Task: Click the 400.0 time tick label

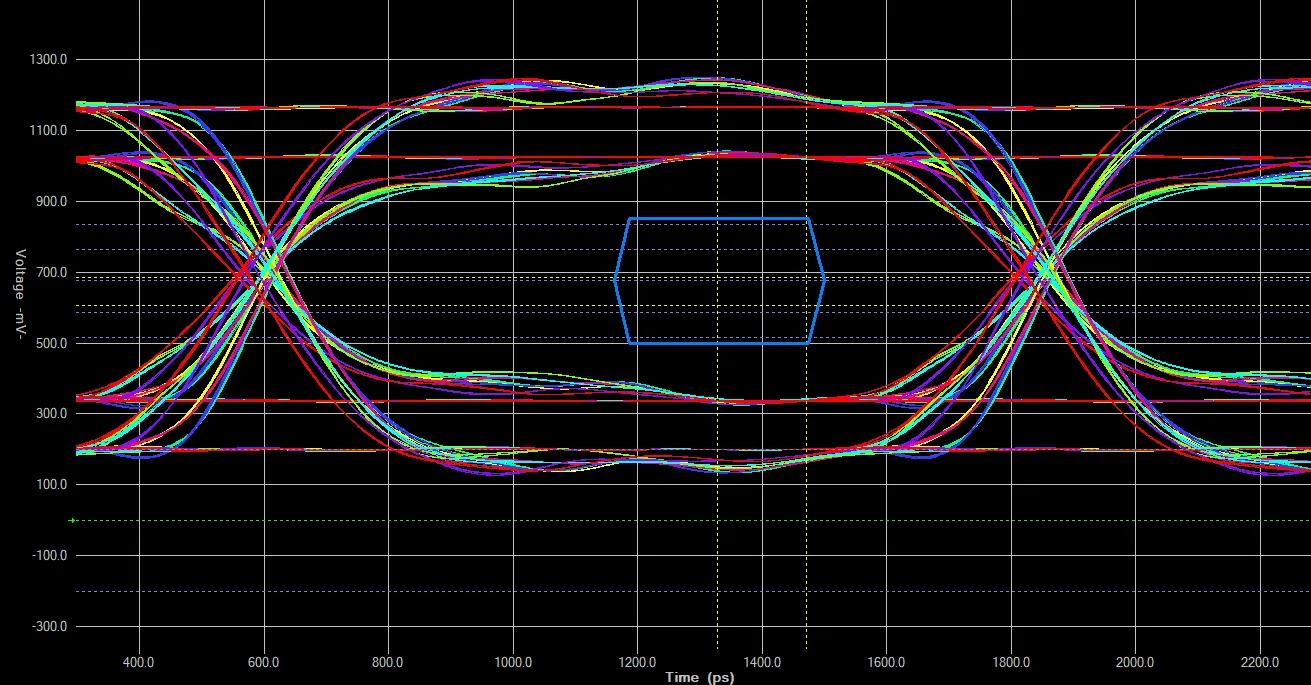Action: point(138,662)
